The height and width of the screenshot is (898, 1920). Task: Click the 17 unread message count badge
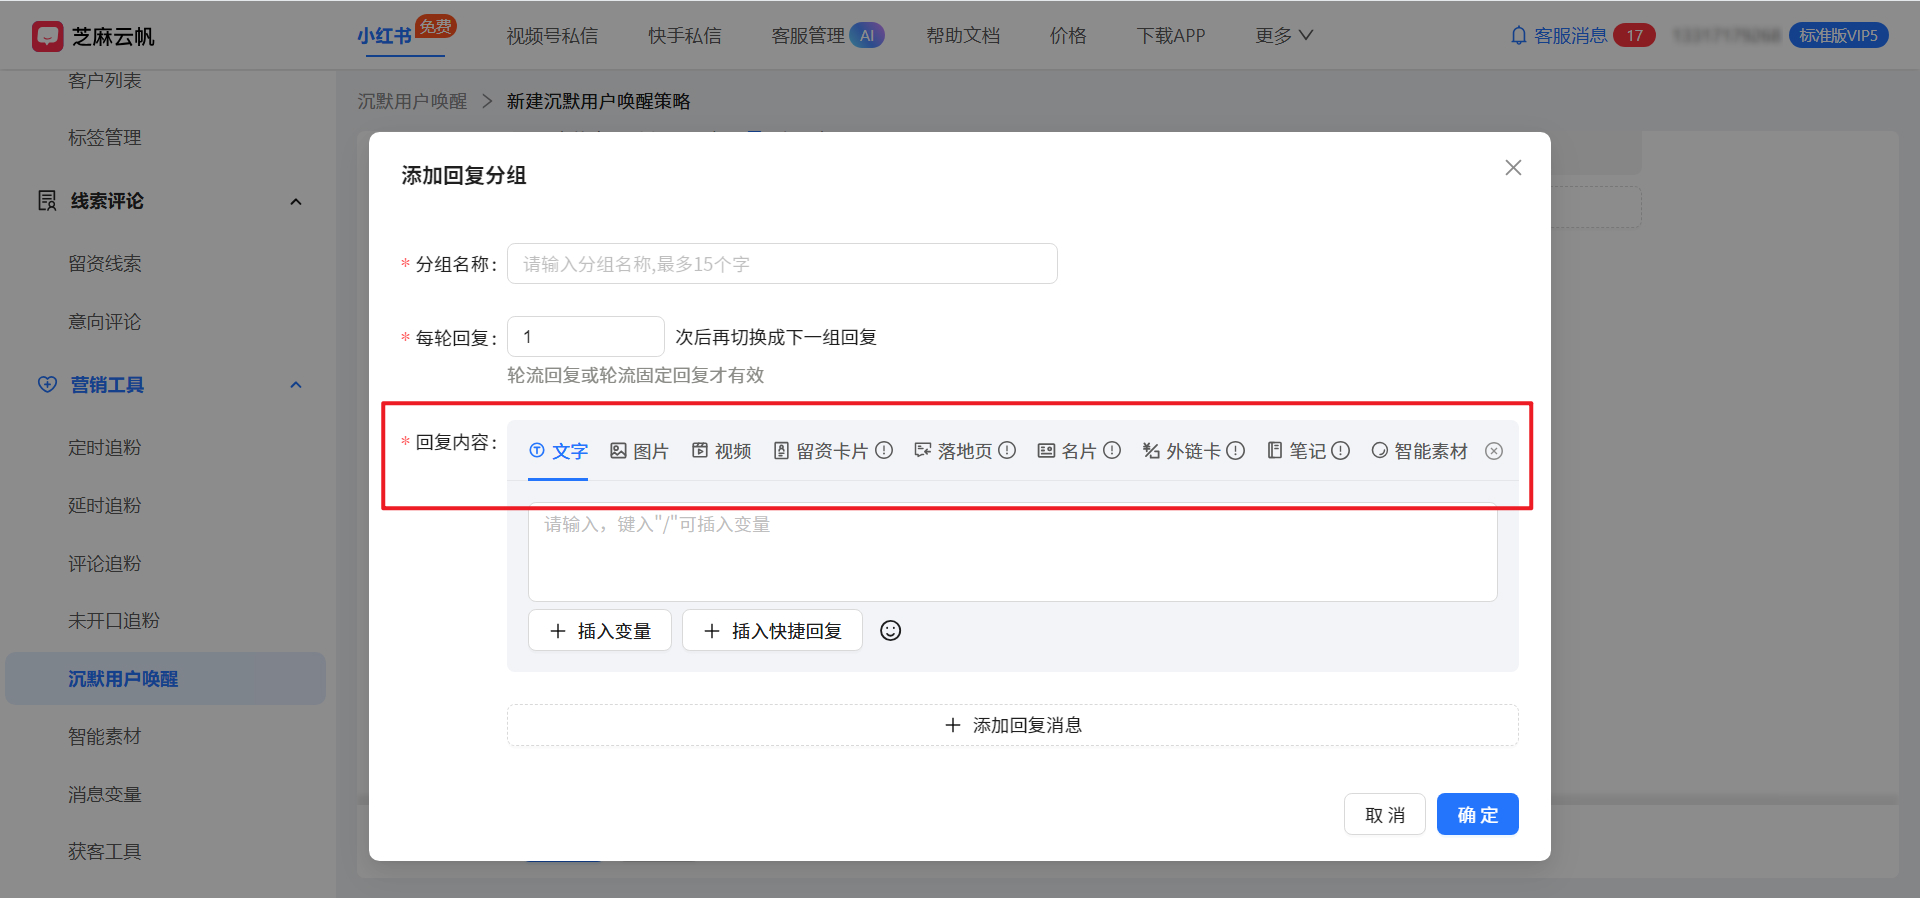click(1635, 36)
